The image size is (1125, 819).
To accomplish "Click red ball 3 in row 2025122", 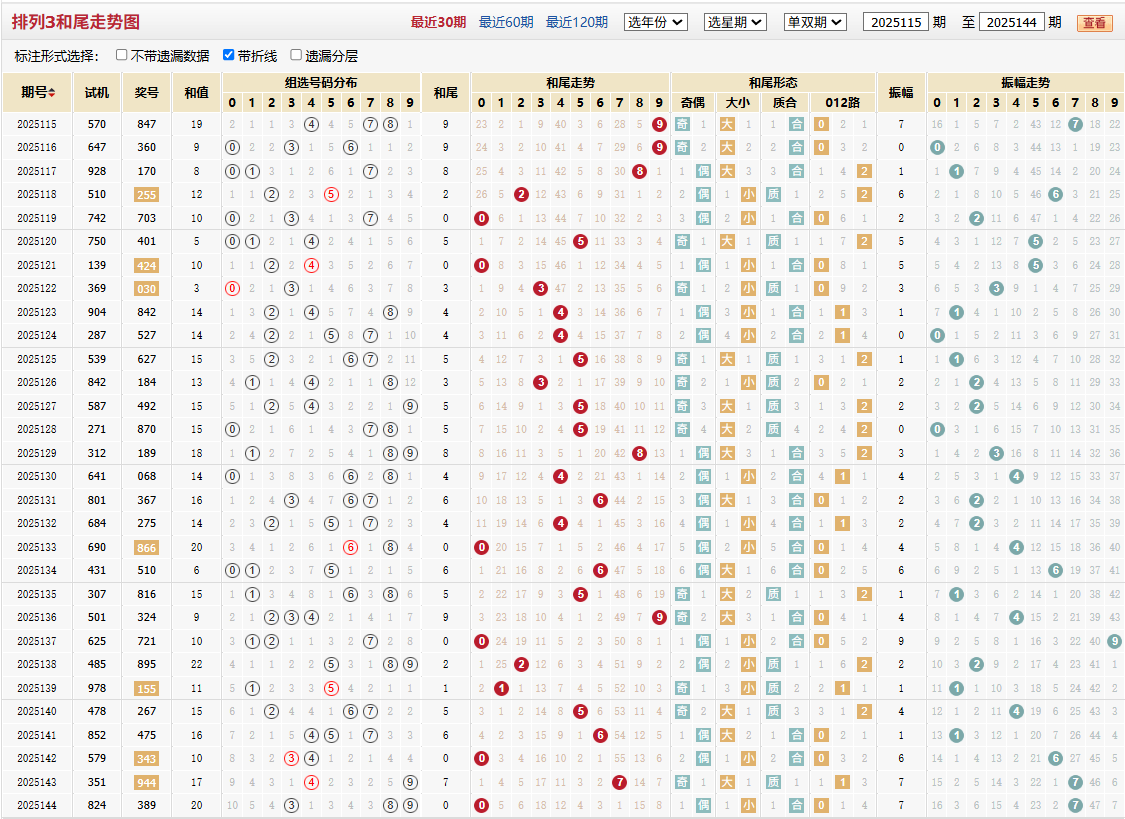I will 541,288.
